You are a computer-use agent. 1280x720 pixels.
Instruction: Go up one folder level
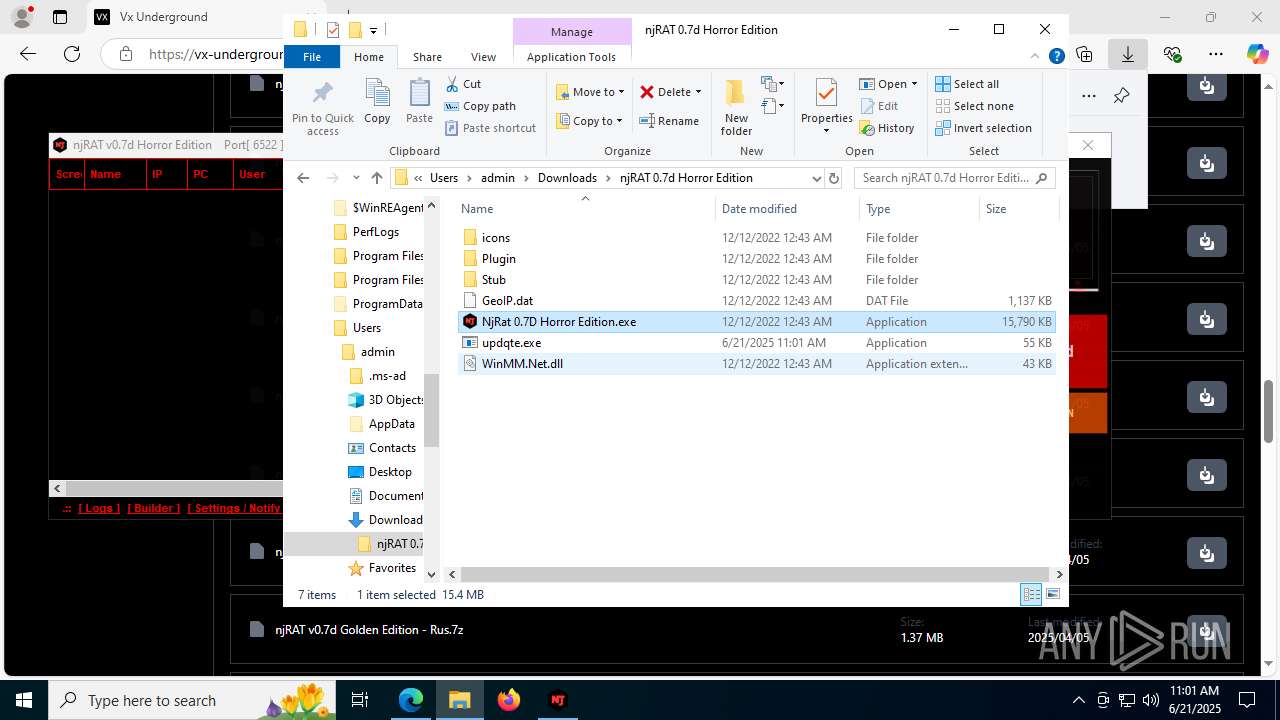click(x=376, y=178)
